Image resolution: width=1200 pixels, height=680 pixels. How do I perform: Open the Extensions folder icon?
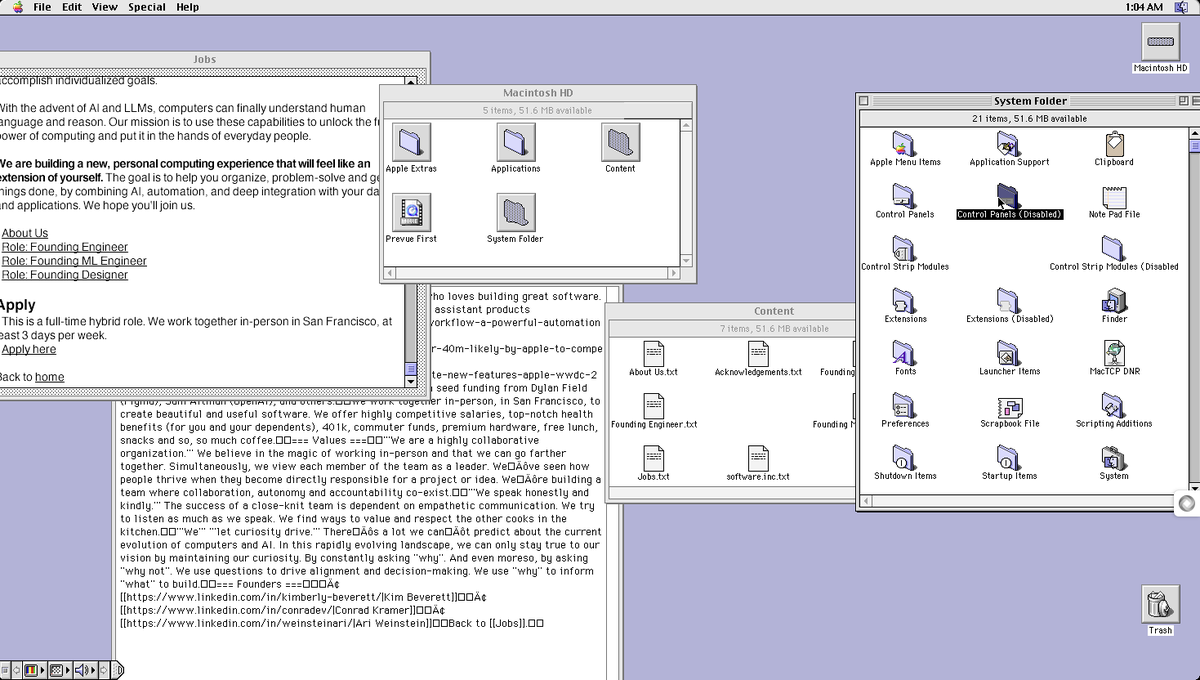click(905, 299)
